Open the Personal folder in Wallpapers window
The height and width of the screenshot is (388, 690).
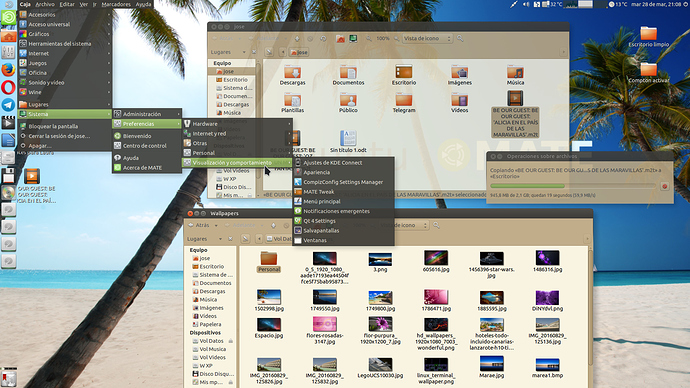coord(268,262)
